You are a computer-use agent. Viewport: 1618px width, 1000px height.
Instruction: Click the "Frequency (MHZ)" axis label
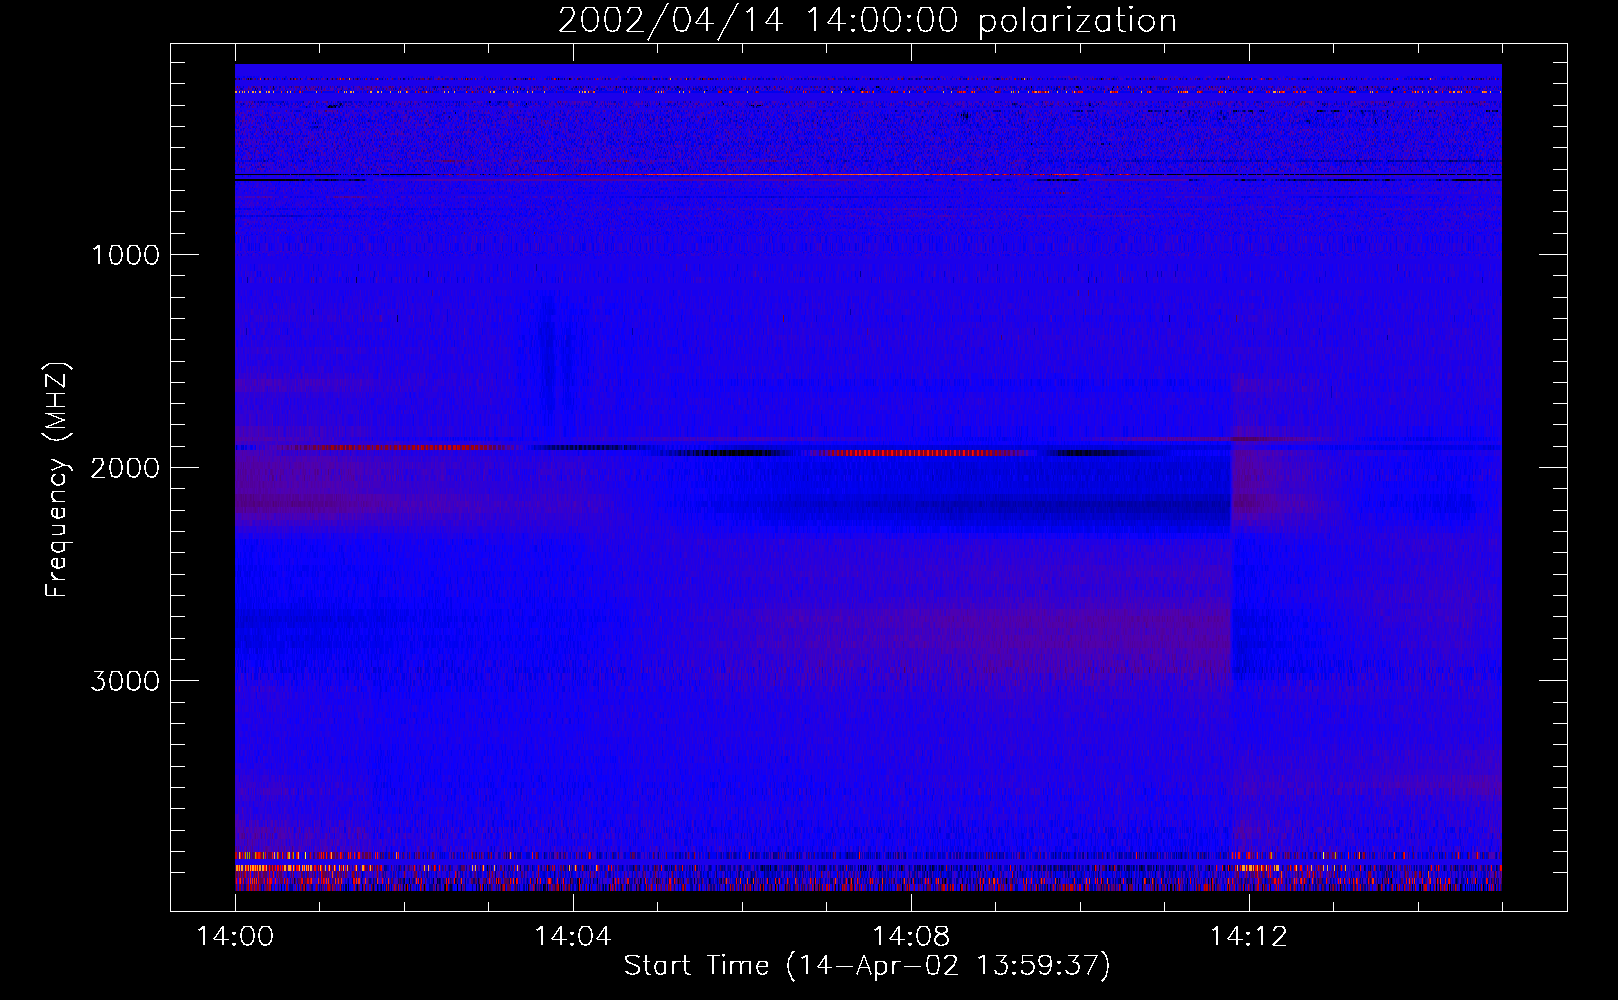click(58, 479)
